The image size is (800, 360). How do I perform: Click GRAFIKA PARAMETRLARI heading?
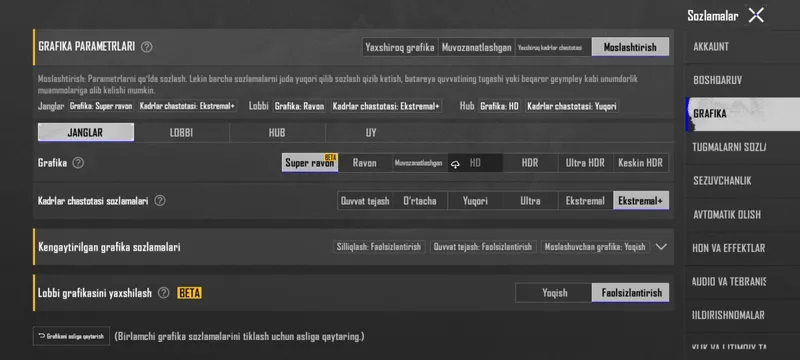87,46
